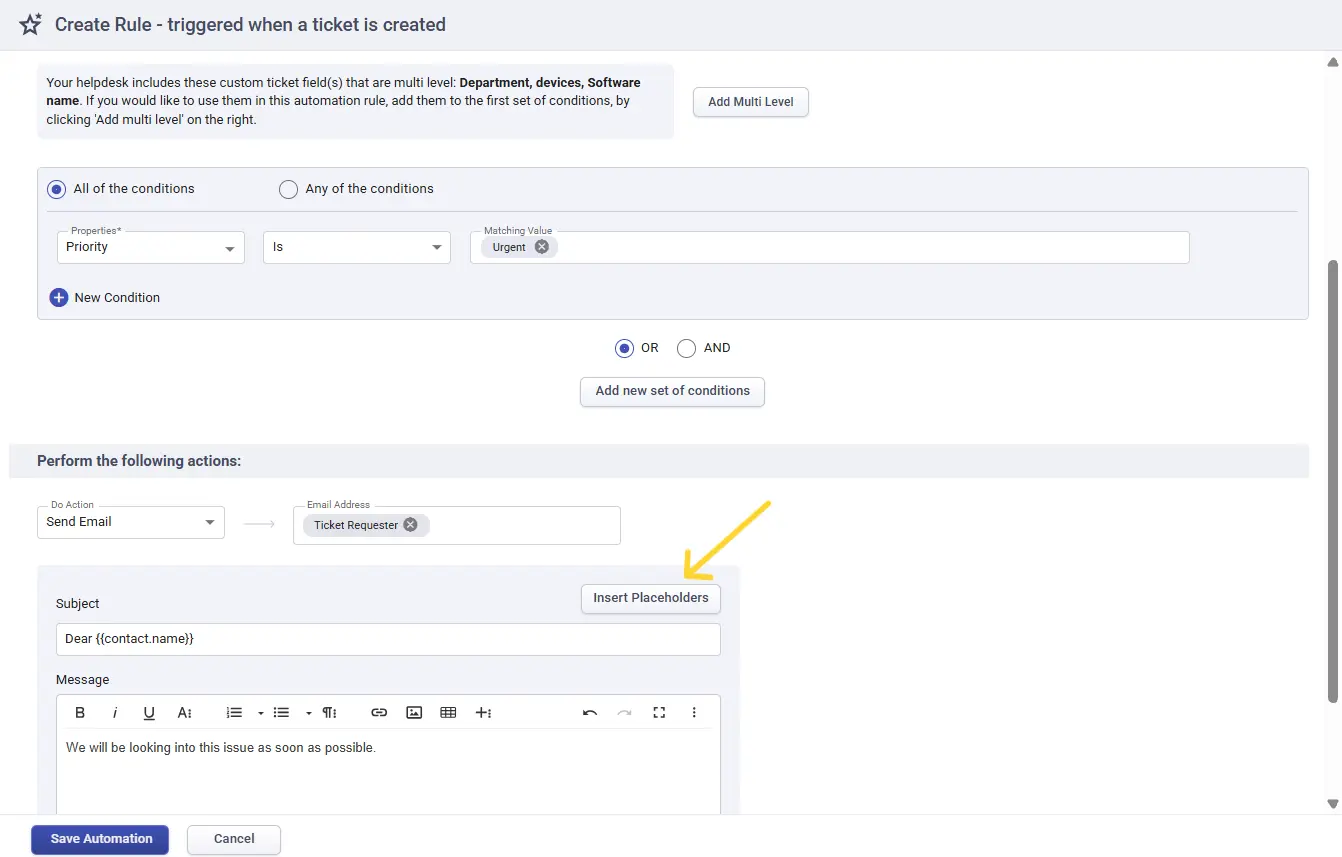Click in the Matching Value field
This screenshot has height=857, width=1342.
tap(829, 247)
